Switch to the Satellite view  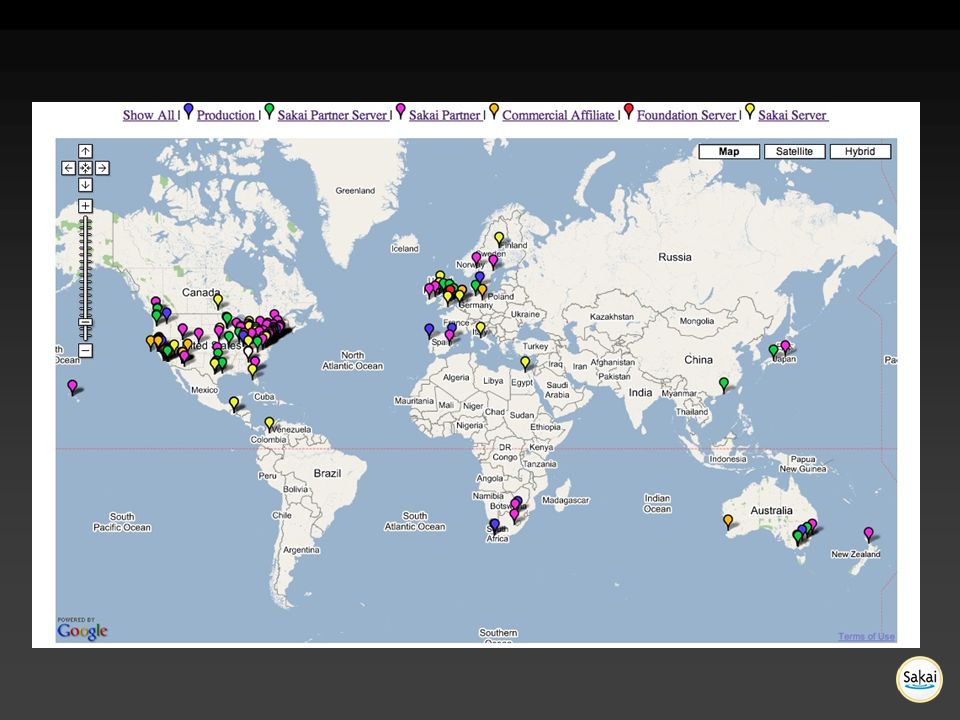point(795,151)
